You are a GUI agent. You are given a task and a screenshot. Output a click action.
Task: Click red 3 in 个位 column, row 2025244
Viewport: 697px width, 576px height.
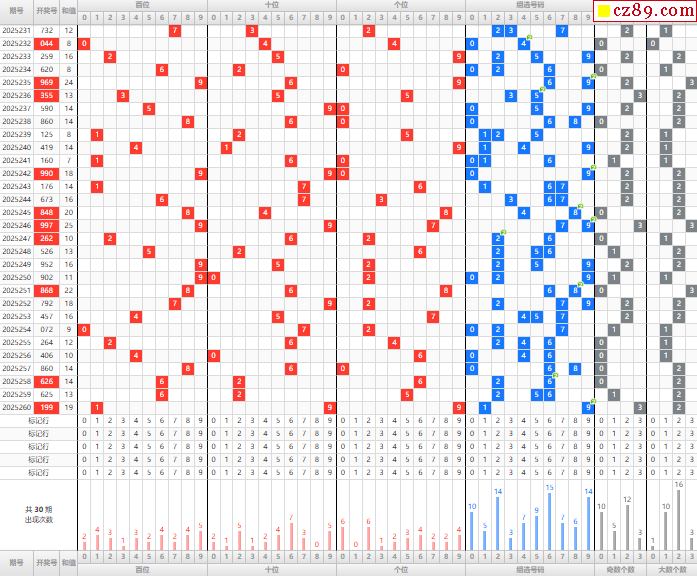(381, 200)
